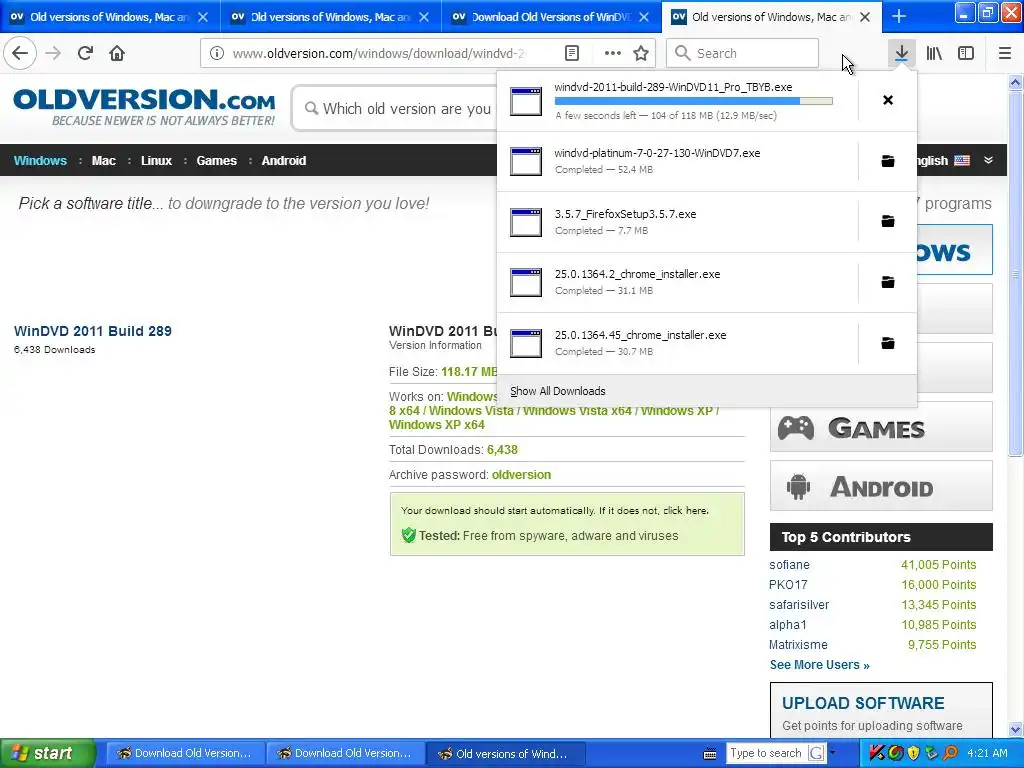Image resolution: width=1024 pixels, height=768 pixels.
Task: Open containing folder for WinDVD7.exe
Action: [888, 161]
